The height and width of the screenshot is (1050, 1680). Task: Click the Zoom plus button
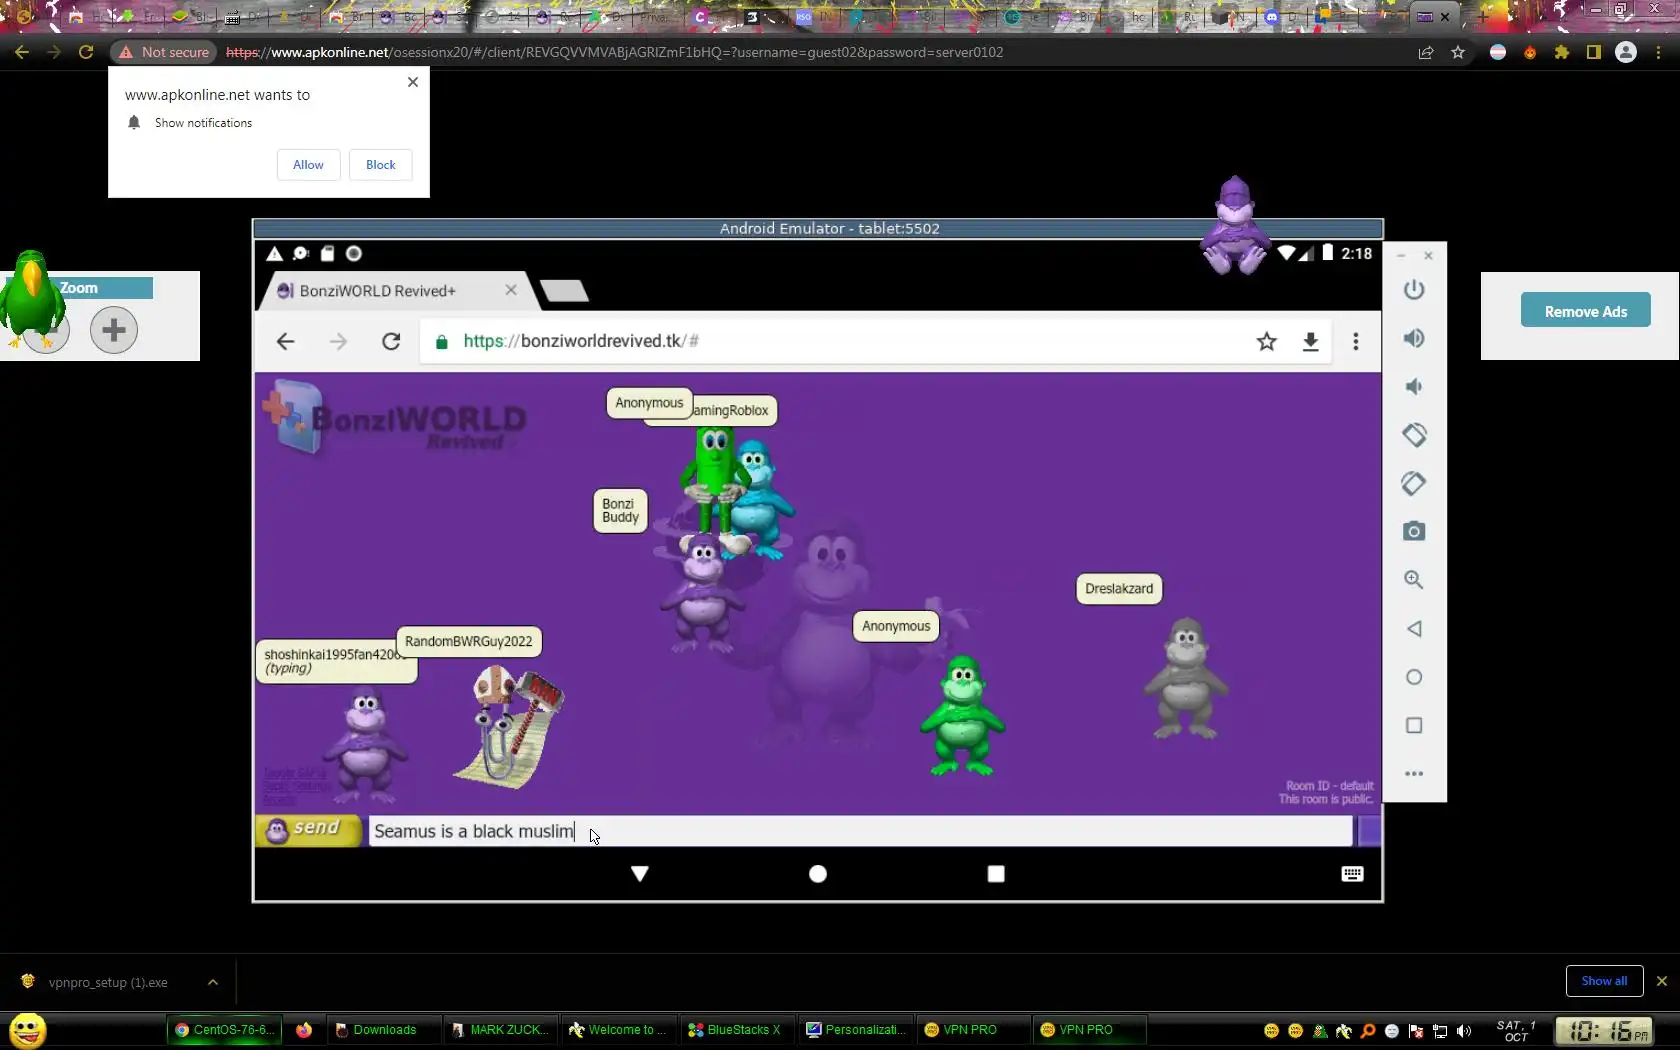(x=114, y=329)
